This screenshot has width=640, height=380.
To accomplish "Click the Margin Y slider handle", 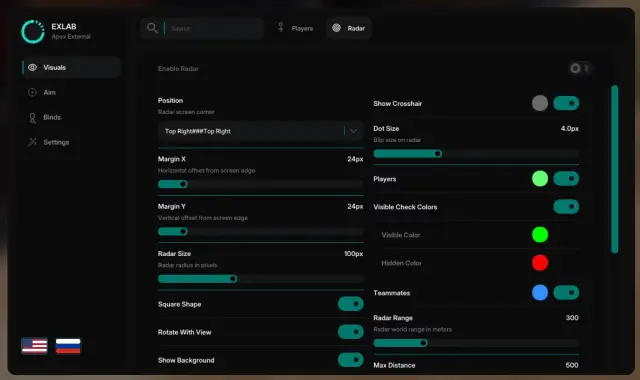I will (183, 231).
